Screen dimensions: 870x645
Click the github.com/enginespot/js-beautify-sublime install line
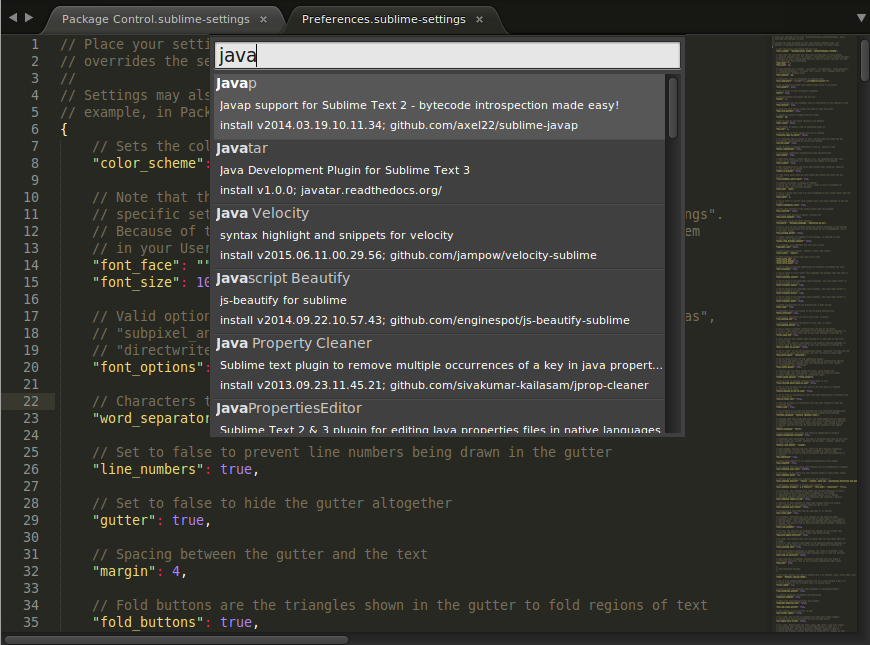click(424, 320)
